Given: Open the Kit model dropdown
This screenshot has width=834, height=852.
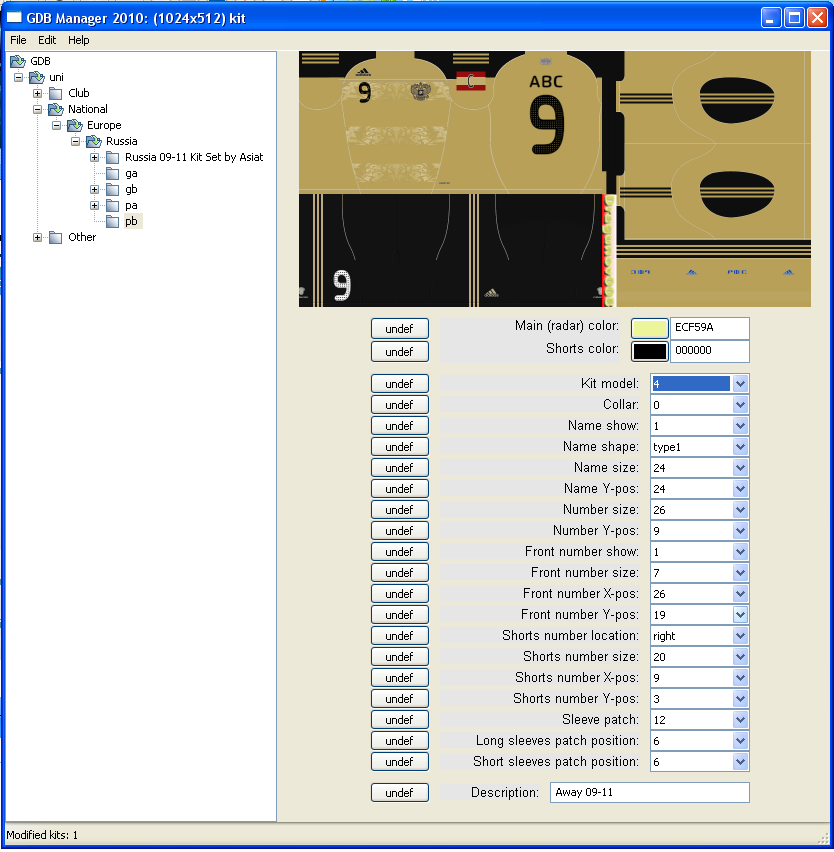Looking at the screenshot, I should click(x=740, y=384).
